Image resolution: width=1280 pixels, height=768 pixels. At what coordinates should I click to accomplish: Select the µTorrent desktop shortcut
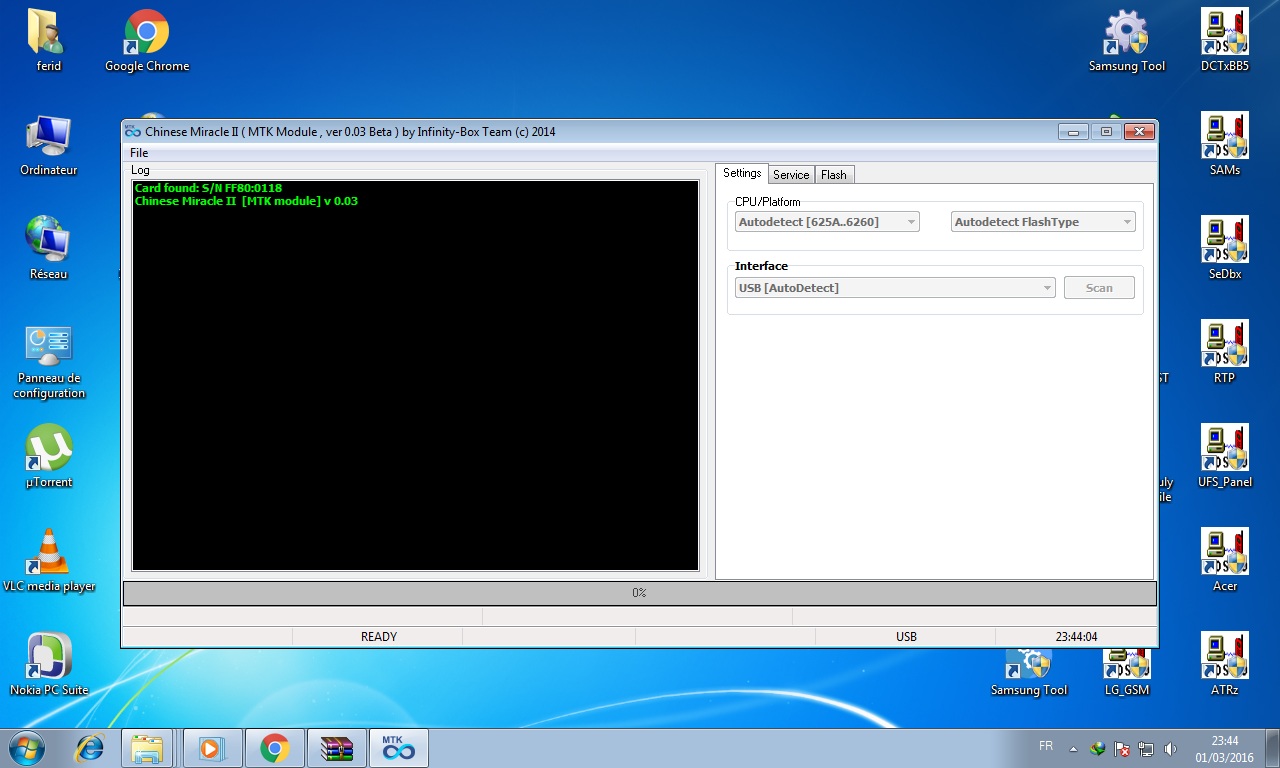point(48,457)
